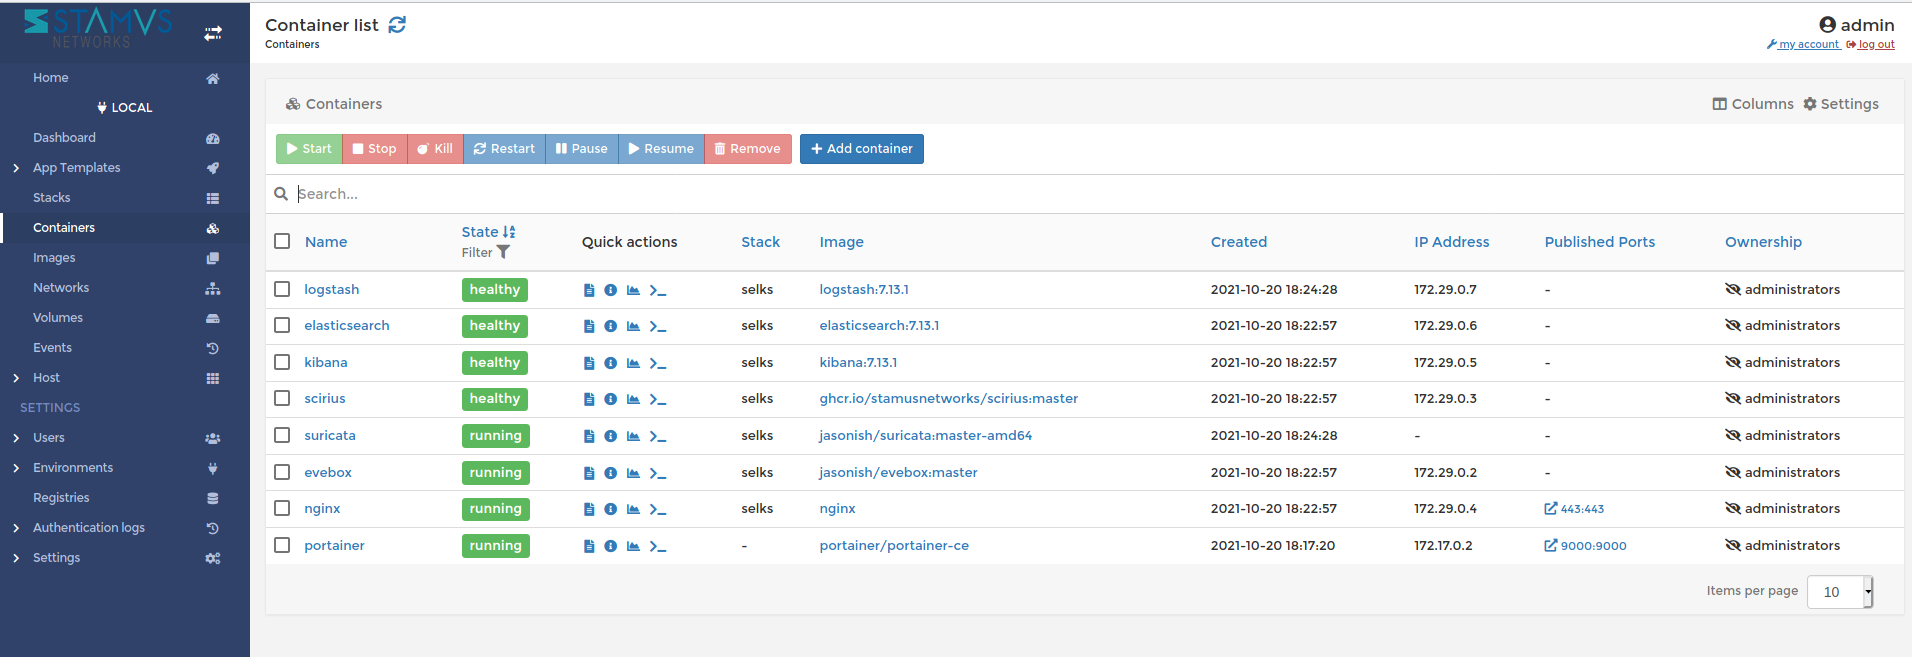Open logs icon for suricata container
The height and width of the screenshot is (657, 1912).
point(589,436)
